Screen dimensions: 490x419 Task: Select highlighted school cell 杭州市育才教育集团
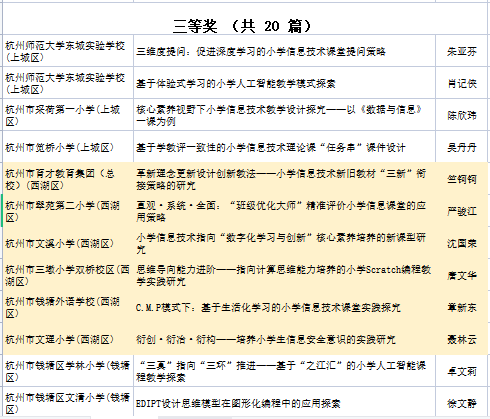[x=68, y=179]
